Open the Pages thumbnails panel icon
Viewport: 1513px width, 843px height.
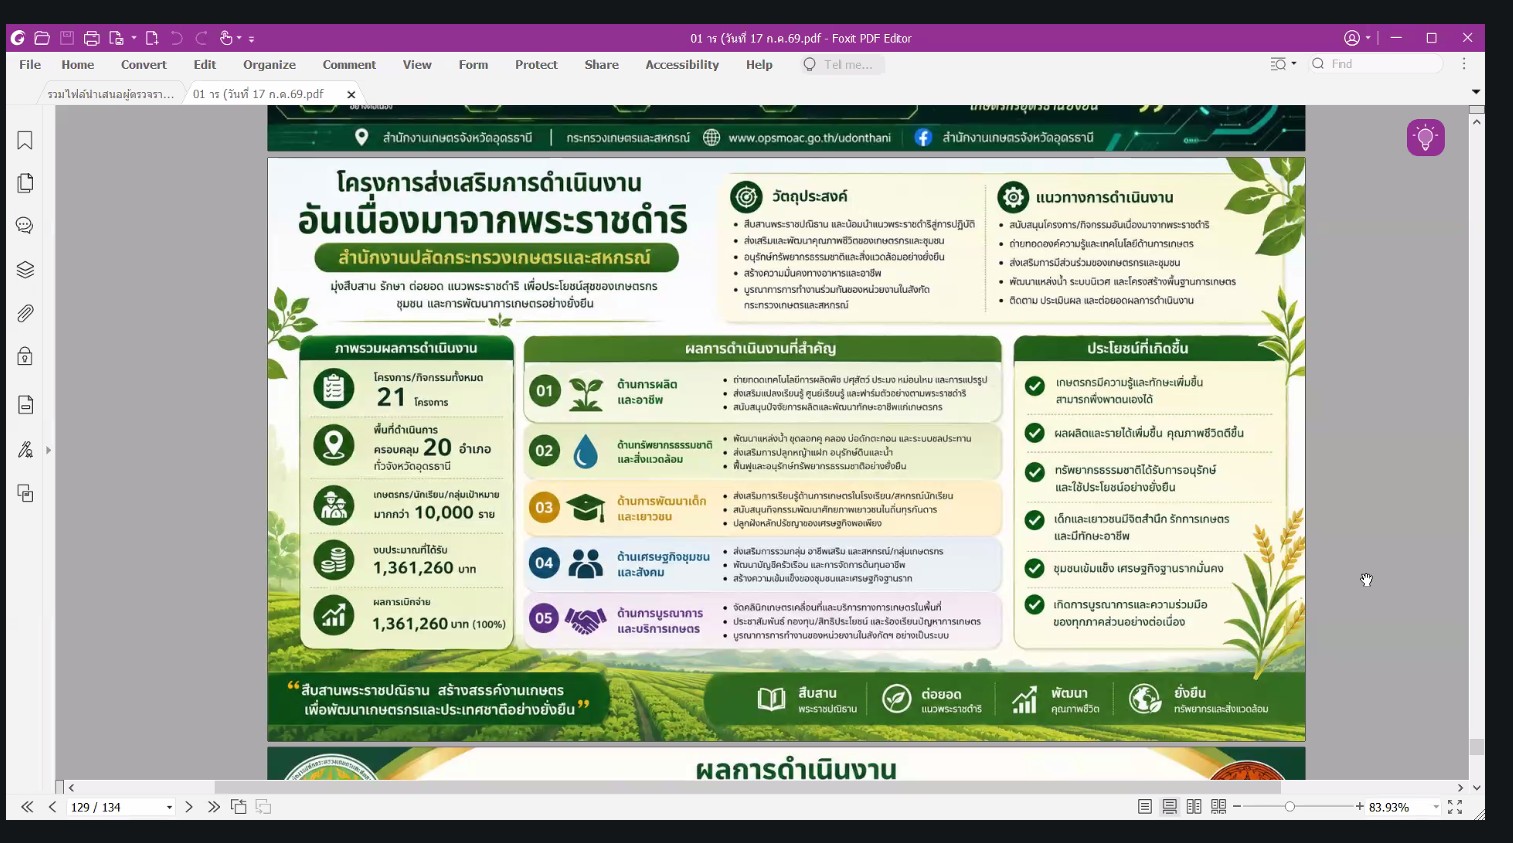pyautogui.click(x=25, y=183)
